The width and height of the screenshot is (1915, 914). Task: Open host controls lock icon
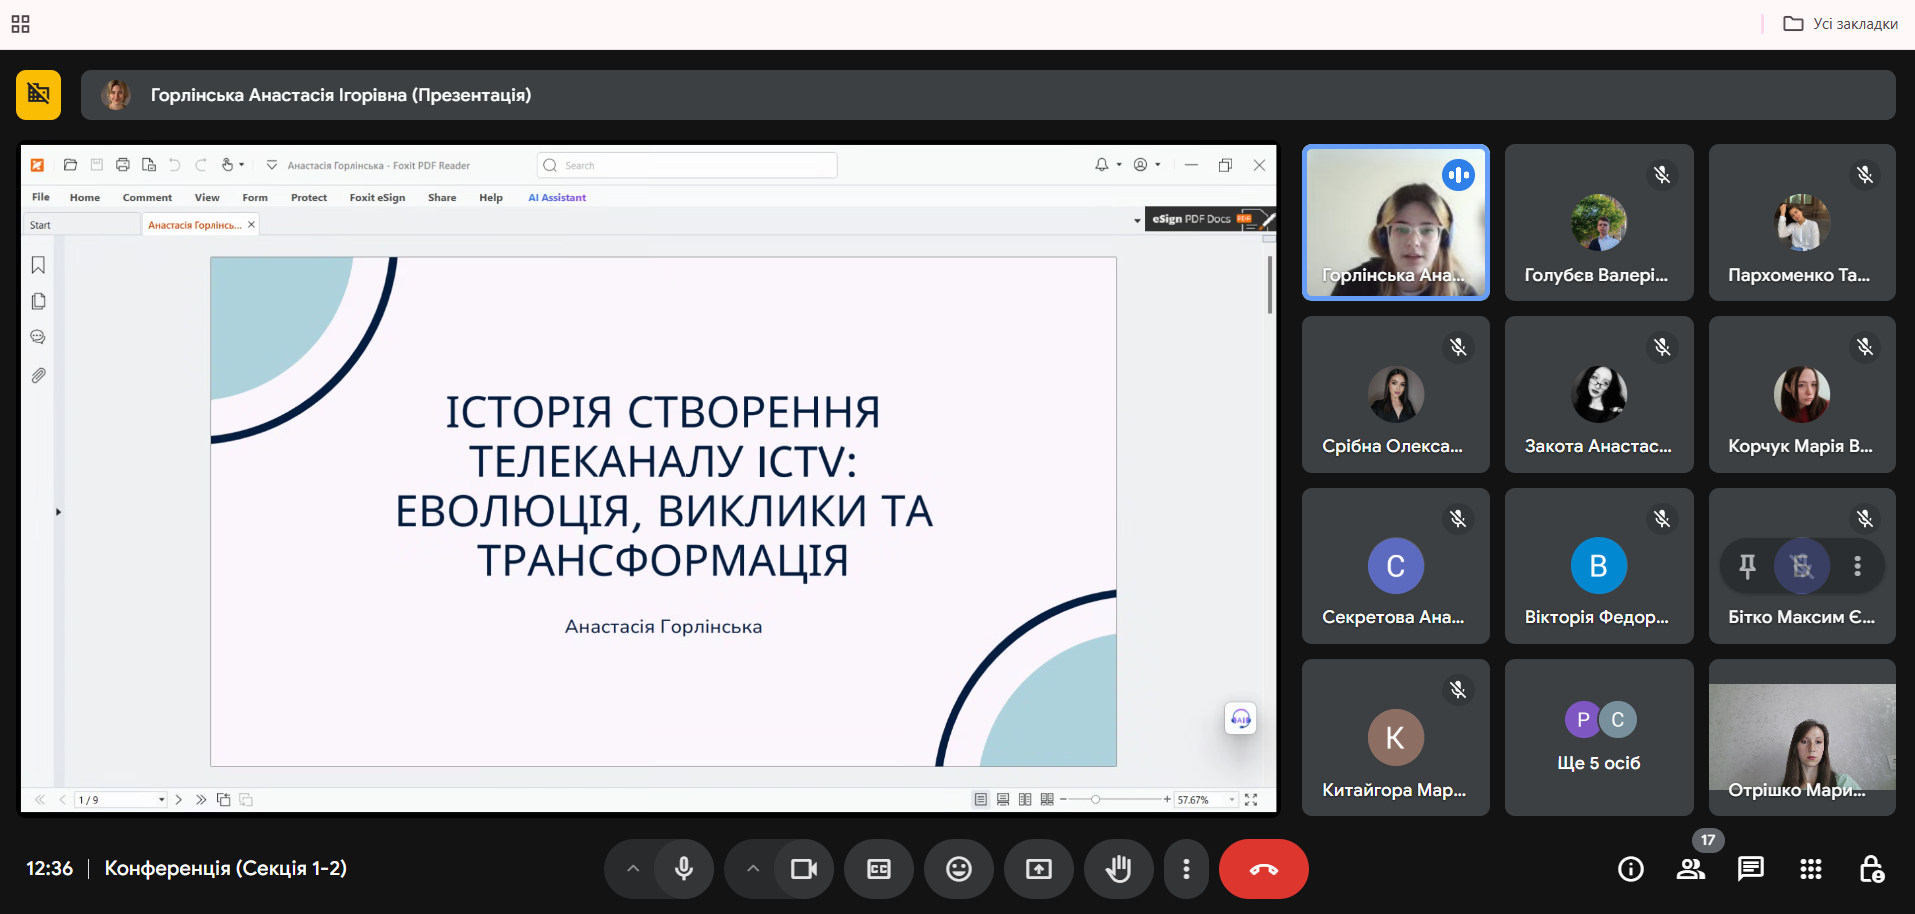point(1871,869)
